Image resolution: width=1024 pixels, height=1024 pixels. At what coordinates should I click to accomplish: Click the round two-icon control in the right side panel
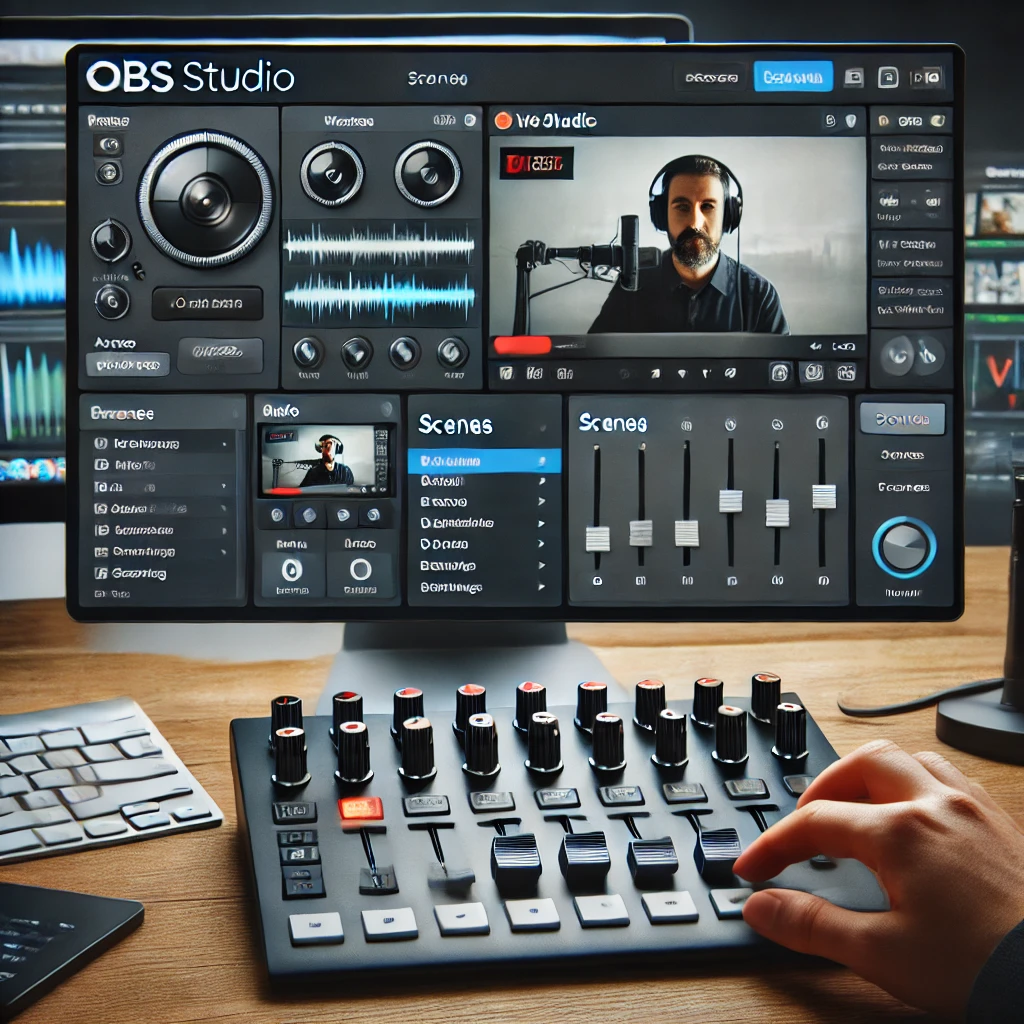click(912, 356)
